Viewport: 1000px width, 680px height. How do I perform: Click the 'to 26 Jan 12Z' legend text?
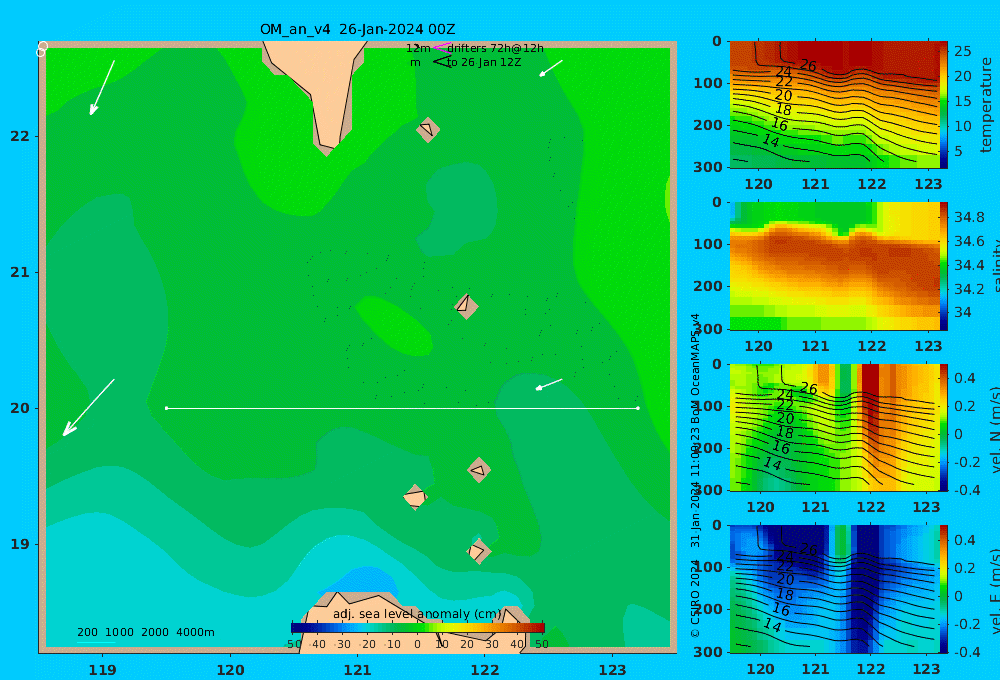(x=484, y=63)
